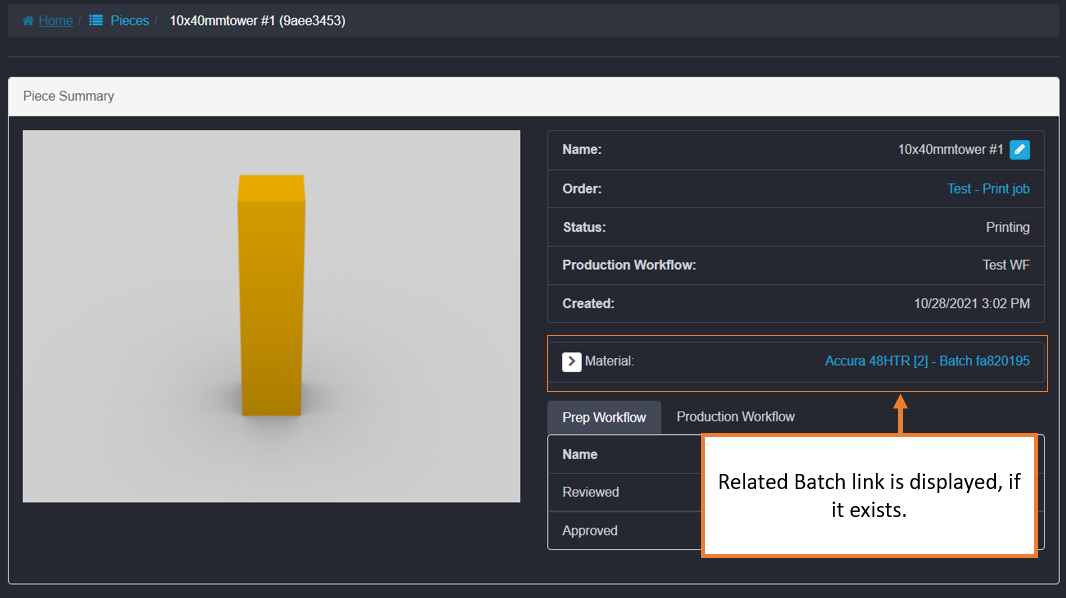Go to the Pieces breadcrumb link
The width and height of the screenshot is (1066, 598).
130,20
